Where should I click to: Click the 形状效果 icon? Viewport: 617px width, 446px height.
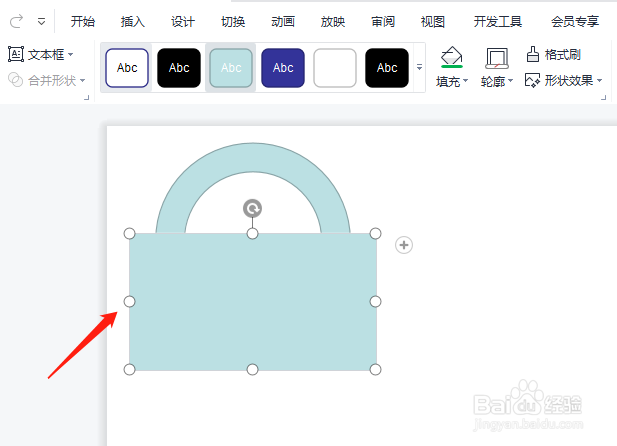[532, 80]
